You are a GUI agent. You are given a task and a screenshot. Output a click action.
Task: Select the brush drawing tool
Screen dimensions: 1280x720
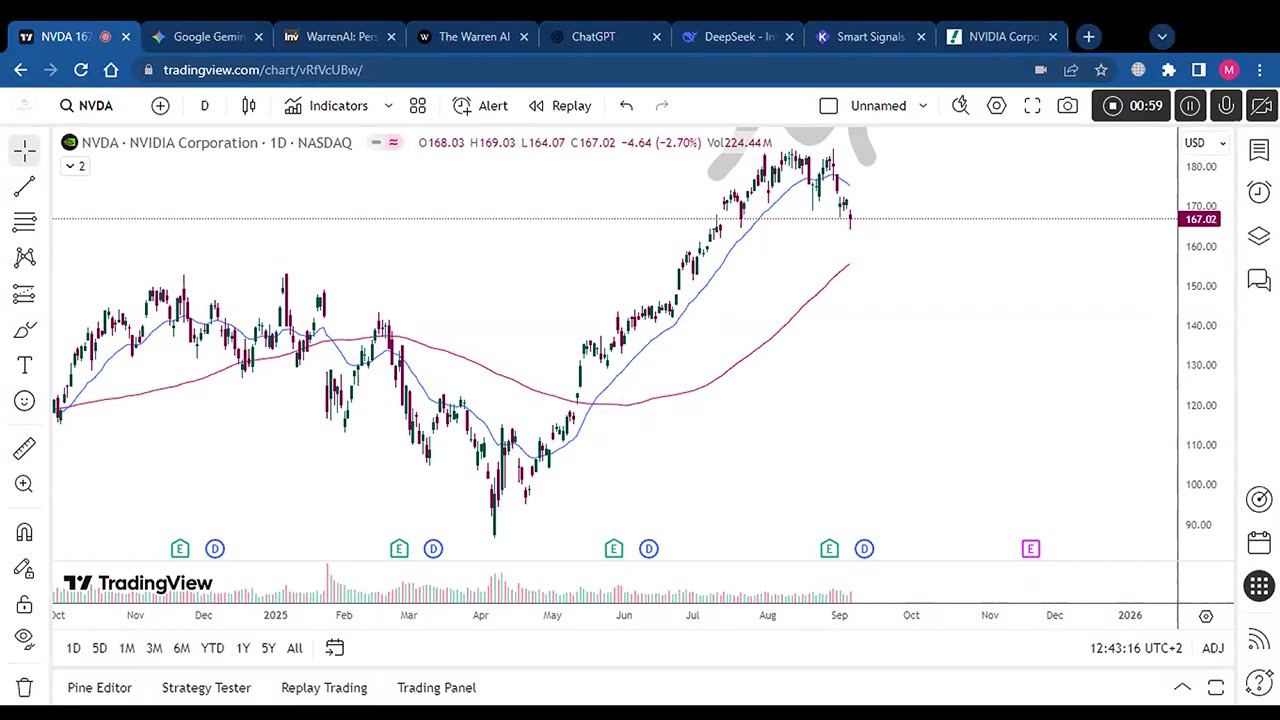click(x=25, y=330)
